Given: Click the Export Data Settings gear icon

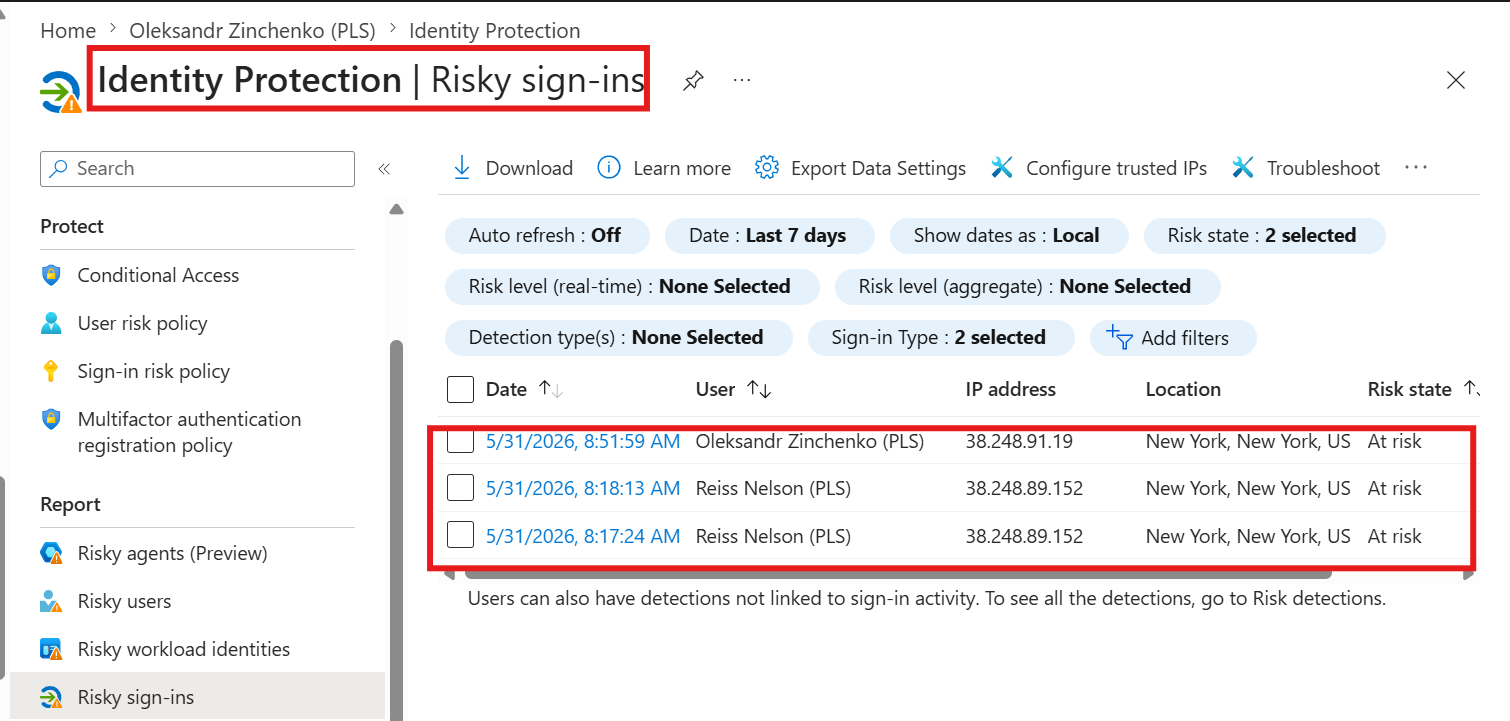Looking at the screenshot, I should tap(767, 168).
